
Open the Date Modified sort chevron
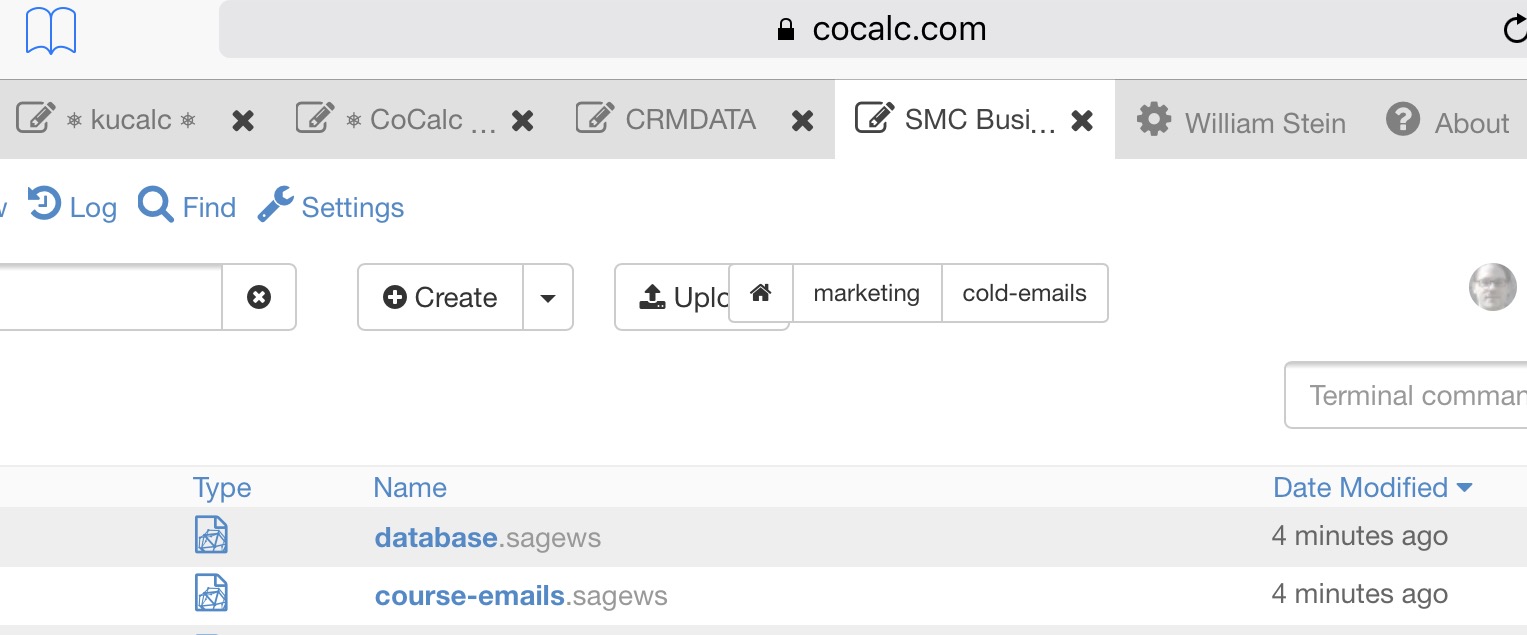[1464, 487]
